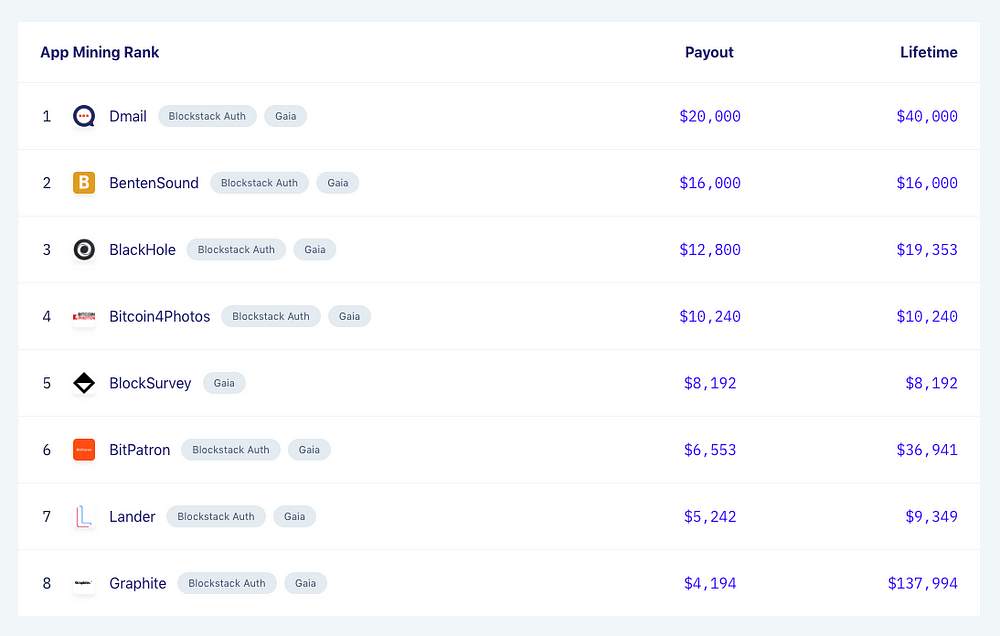This screenshot has height=636, width=1000.
Task: Select Lander's $5,242 payout value
Action: 710,517
